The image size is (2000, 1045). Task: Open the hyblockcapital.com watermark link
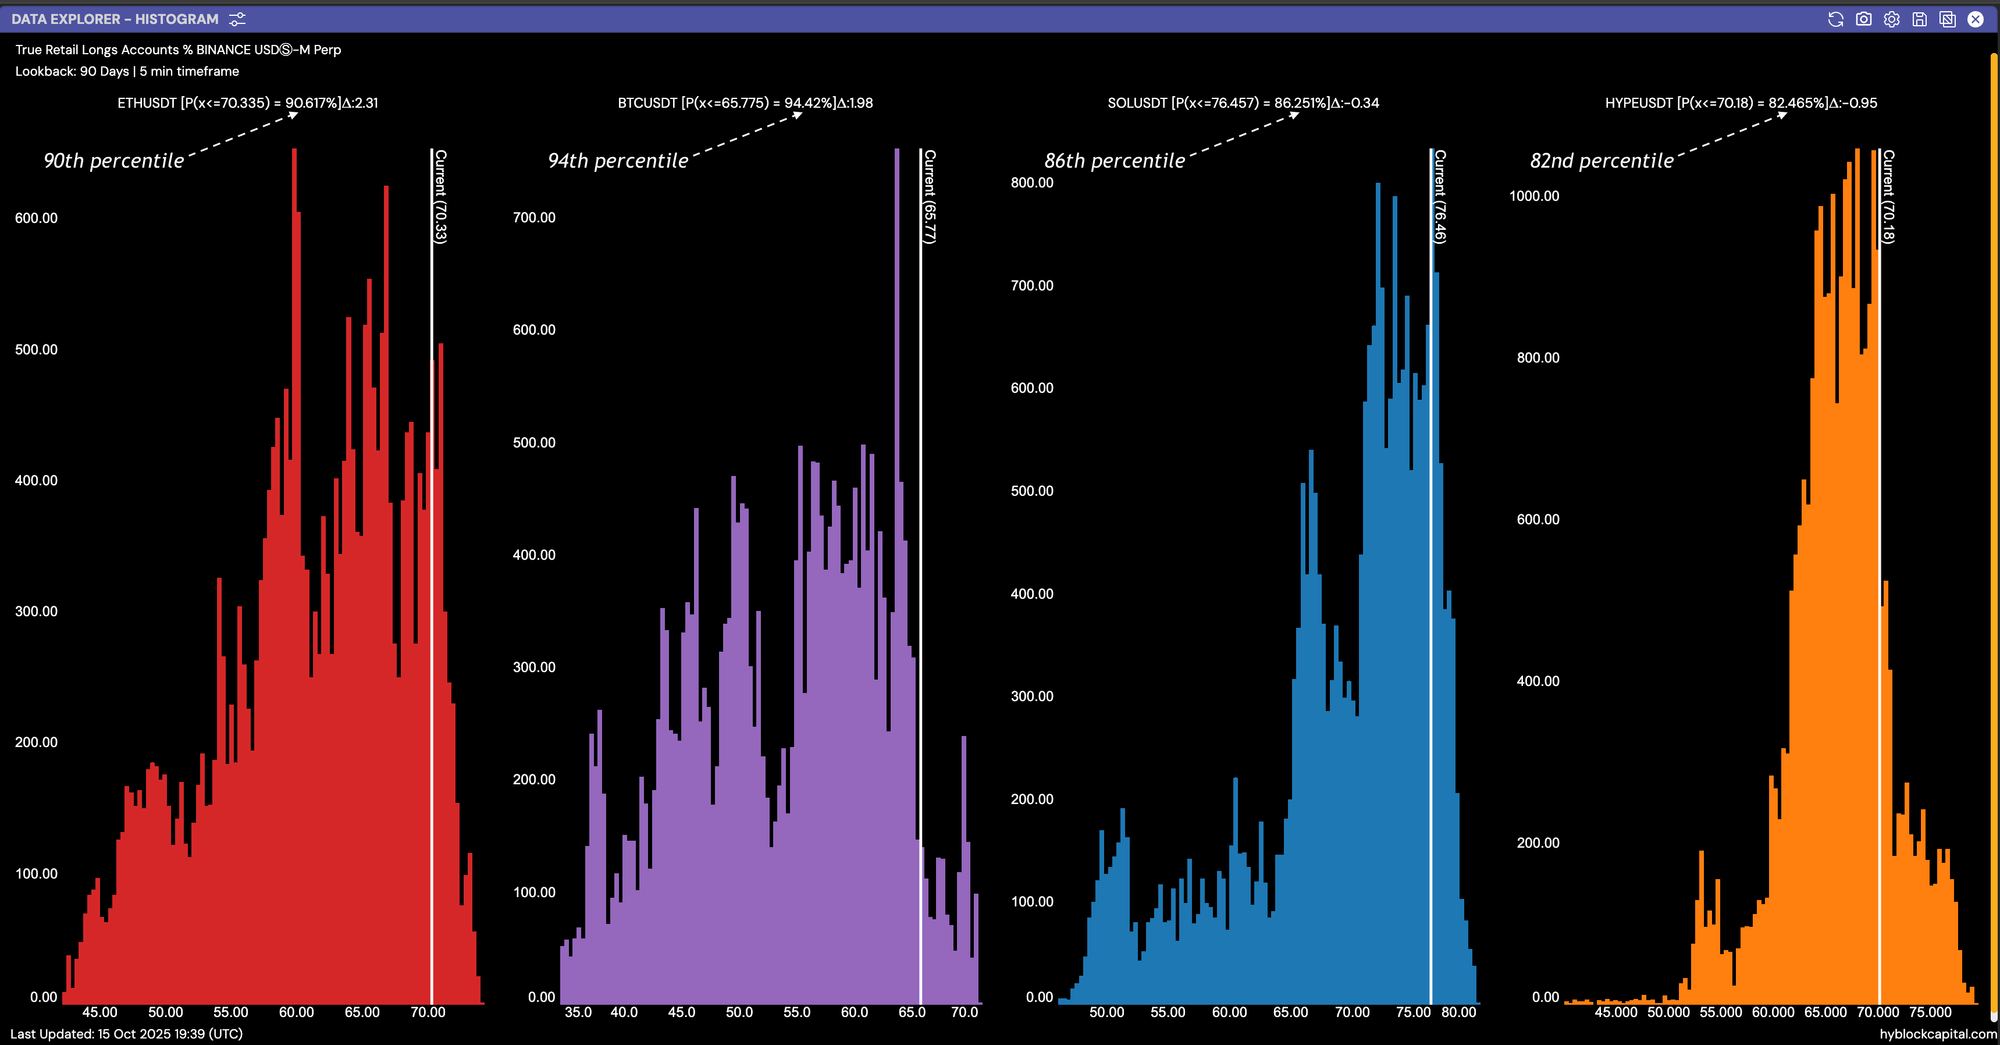click(1937, 1034)
